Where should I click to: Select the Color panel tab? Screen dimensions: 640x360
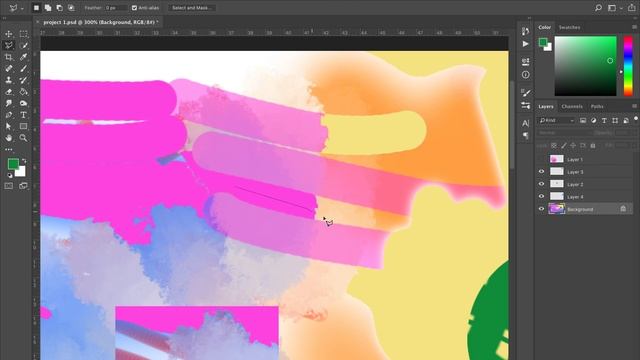tap(544, 27)
